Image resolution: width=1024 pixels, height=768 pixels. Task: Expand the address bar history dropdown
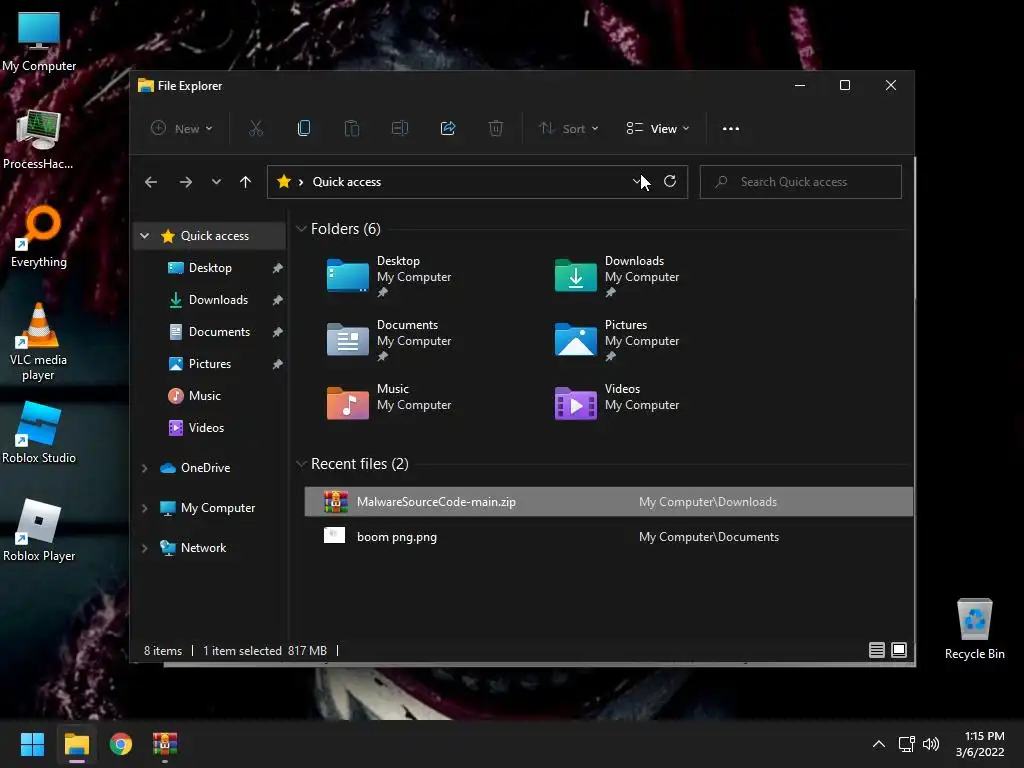tap(637, 182)
